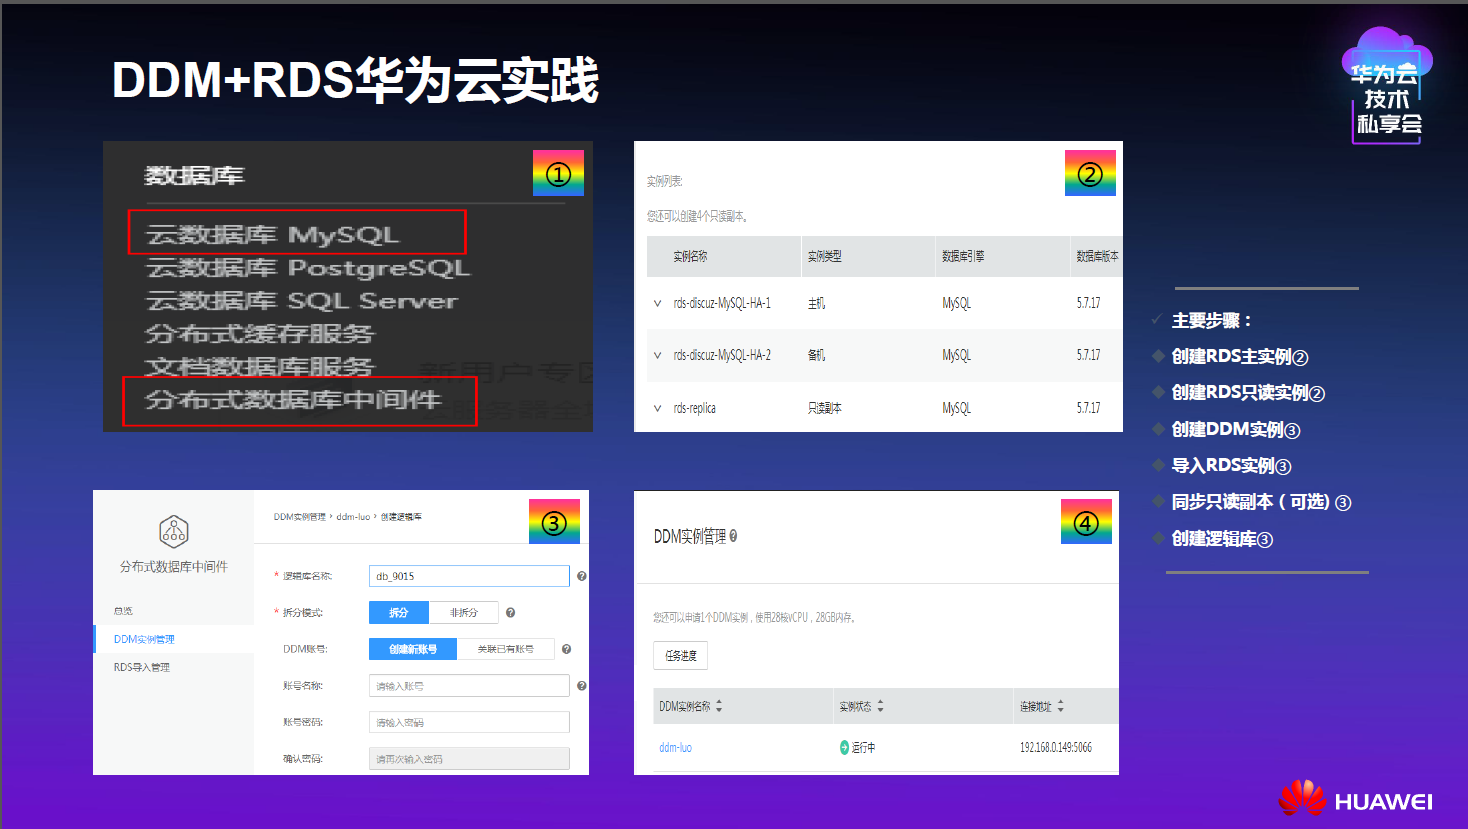Go to 总览 in the sidebar
The width and height of the screenshot is (1468, 829).
(x=123, y=611)
